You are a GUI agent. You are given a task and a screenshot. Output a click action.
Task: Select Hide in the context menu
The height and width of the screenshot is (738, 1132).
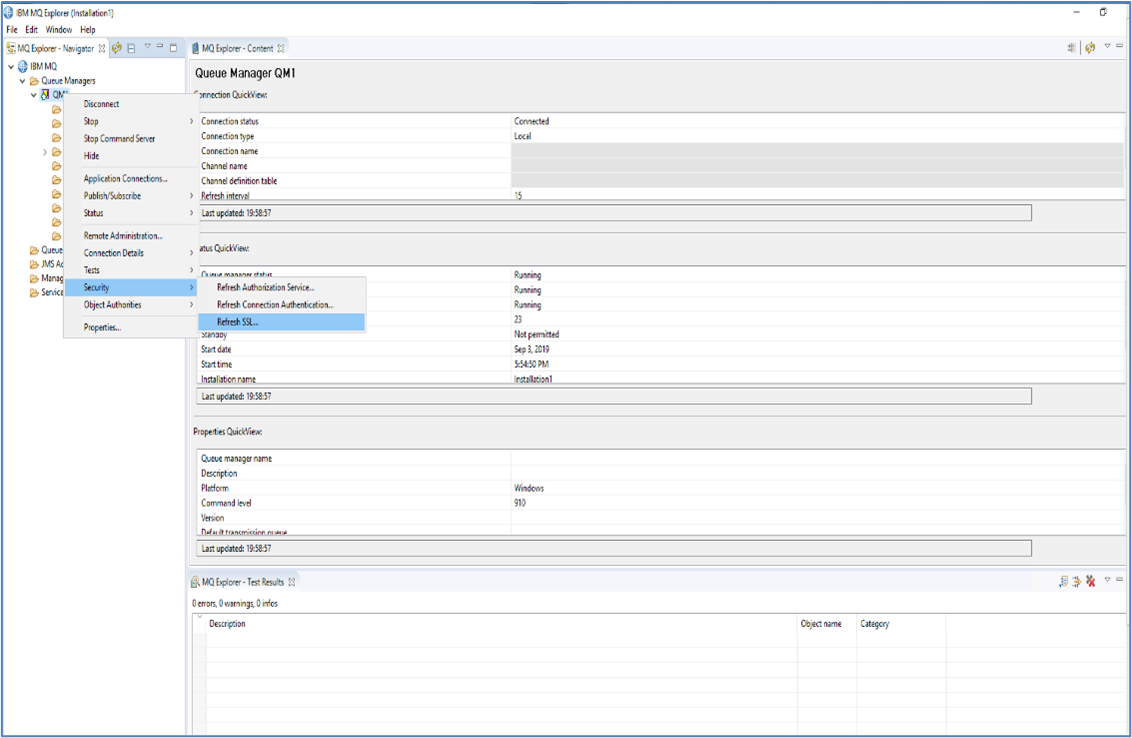coord(131,156)
